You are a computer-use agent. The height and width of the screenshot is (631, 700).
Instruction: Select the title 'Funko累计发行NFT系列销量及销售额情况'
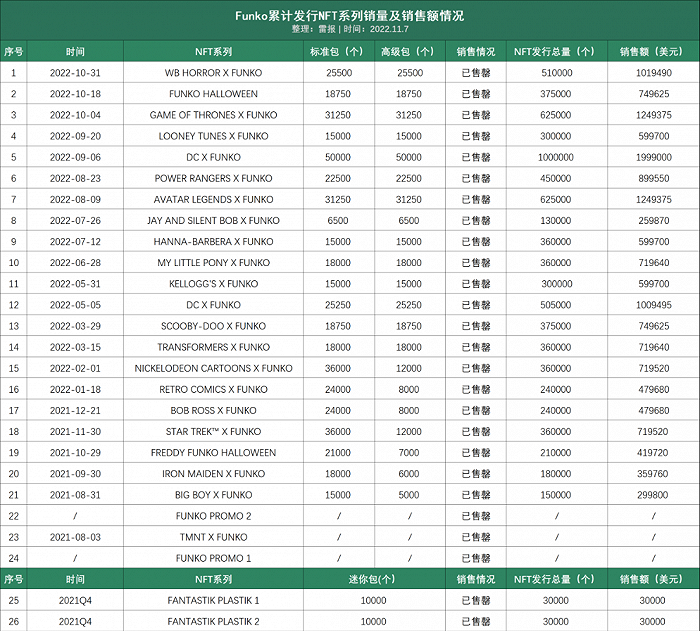tap(350, 16)
